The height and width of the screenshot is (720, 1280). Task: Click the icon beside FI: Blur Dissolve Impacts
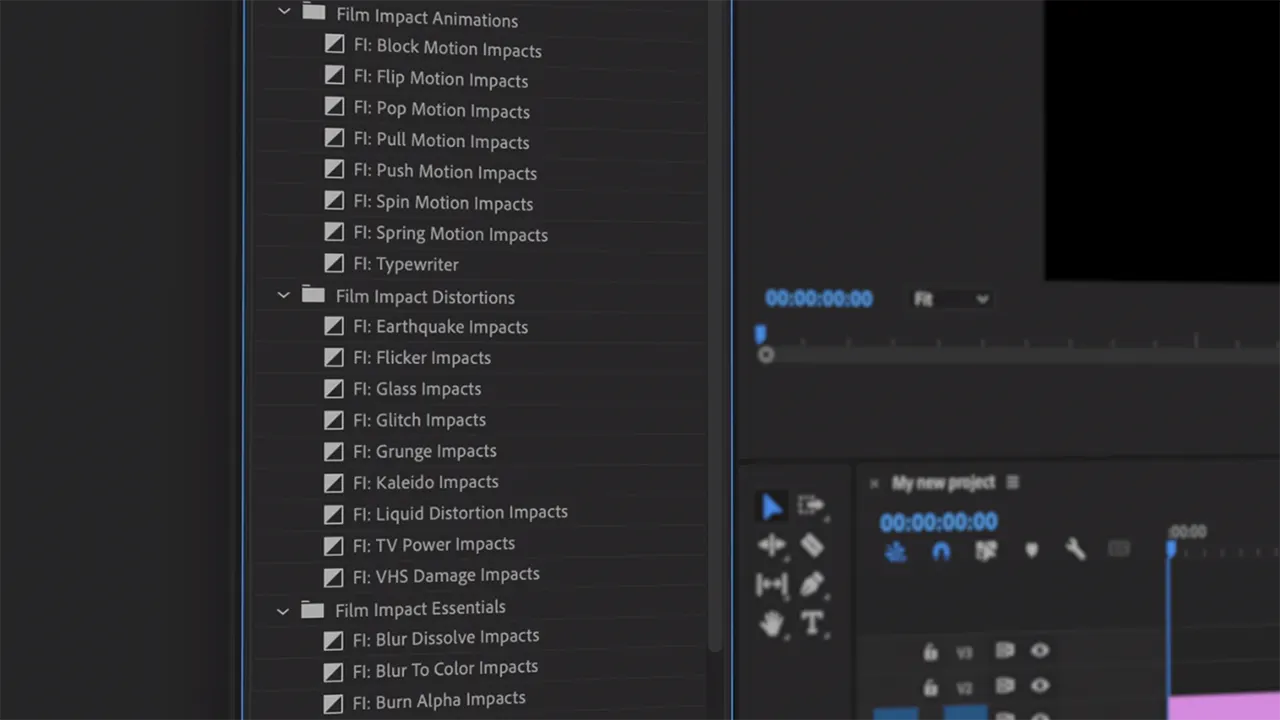click(334, 640)
